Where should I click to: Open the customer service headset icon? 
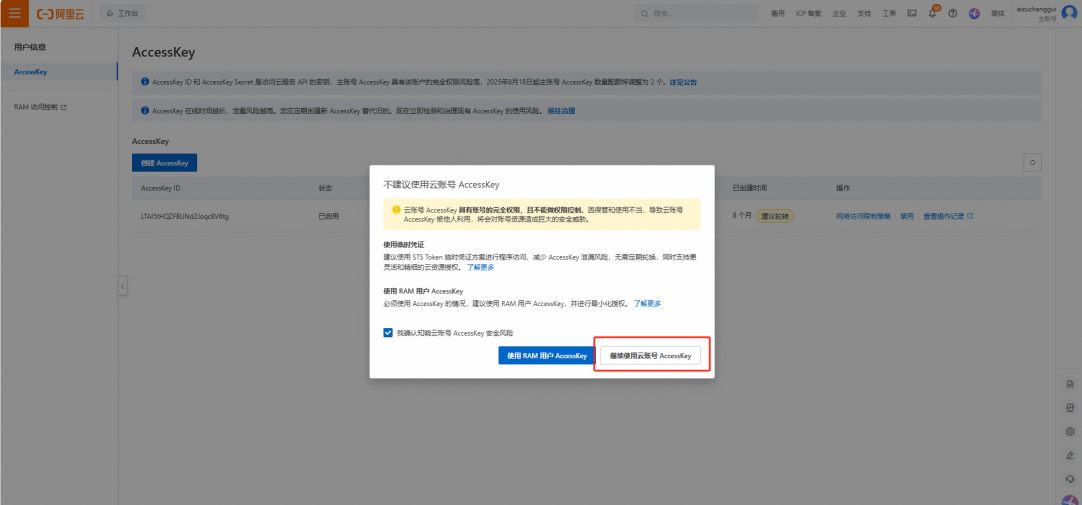(1070, 478)
